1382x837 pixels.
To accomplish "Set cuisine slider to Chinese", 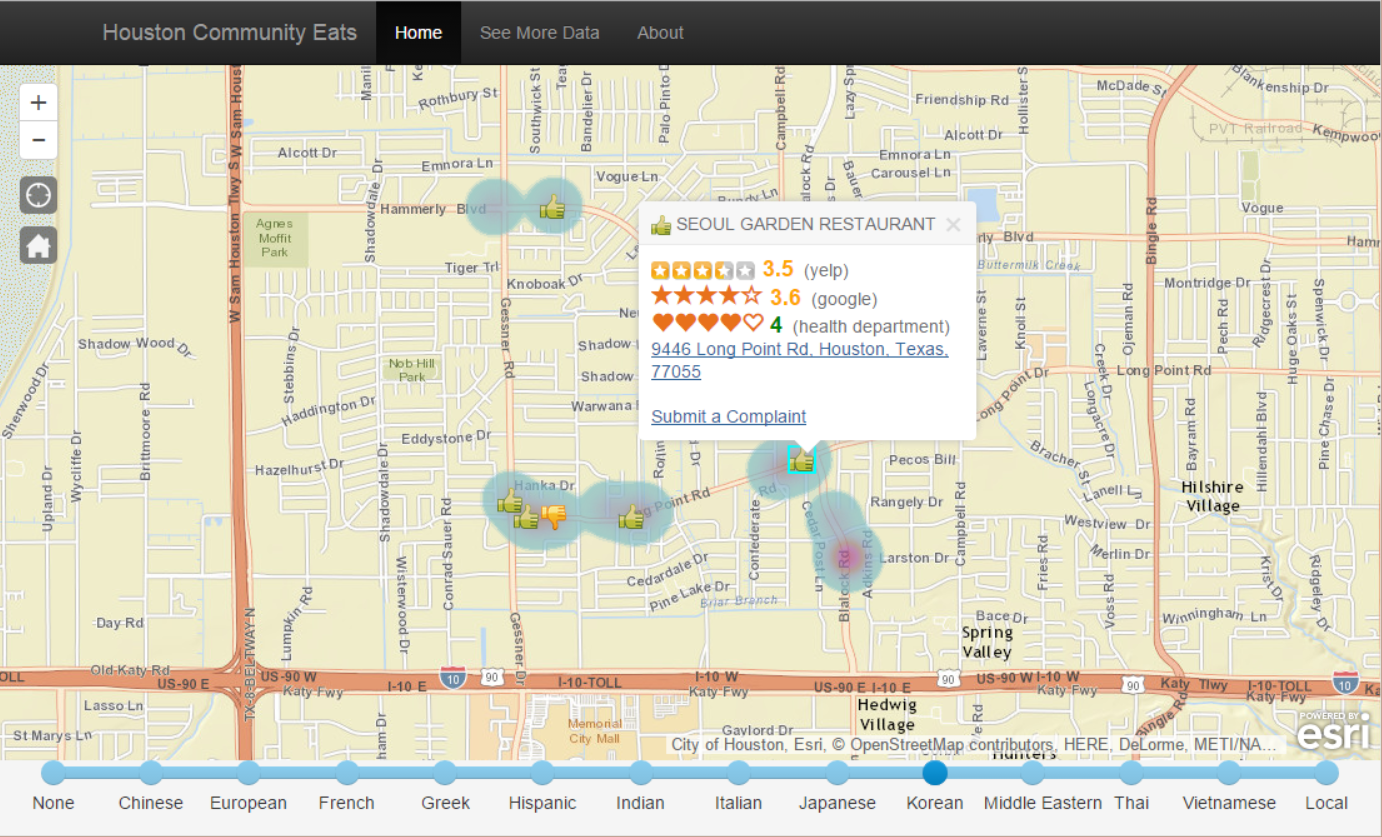I will (x=151, y=772).
